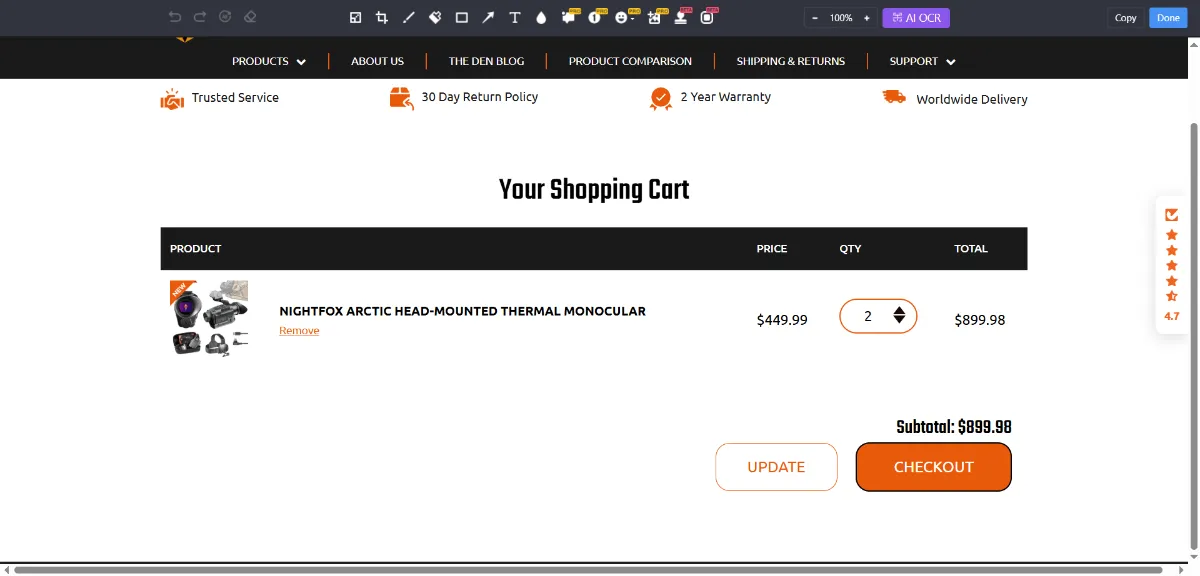Select the crop tool
The width and height of the screenshot is (1200, 576).
pos(382,17)
